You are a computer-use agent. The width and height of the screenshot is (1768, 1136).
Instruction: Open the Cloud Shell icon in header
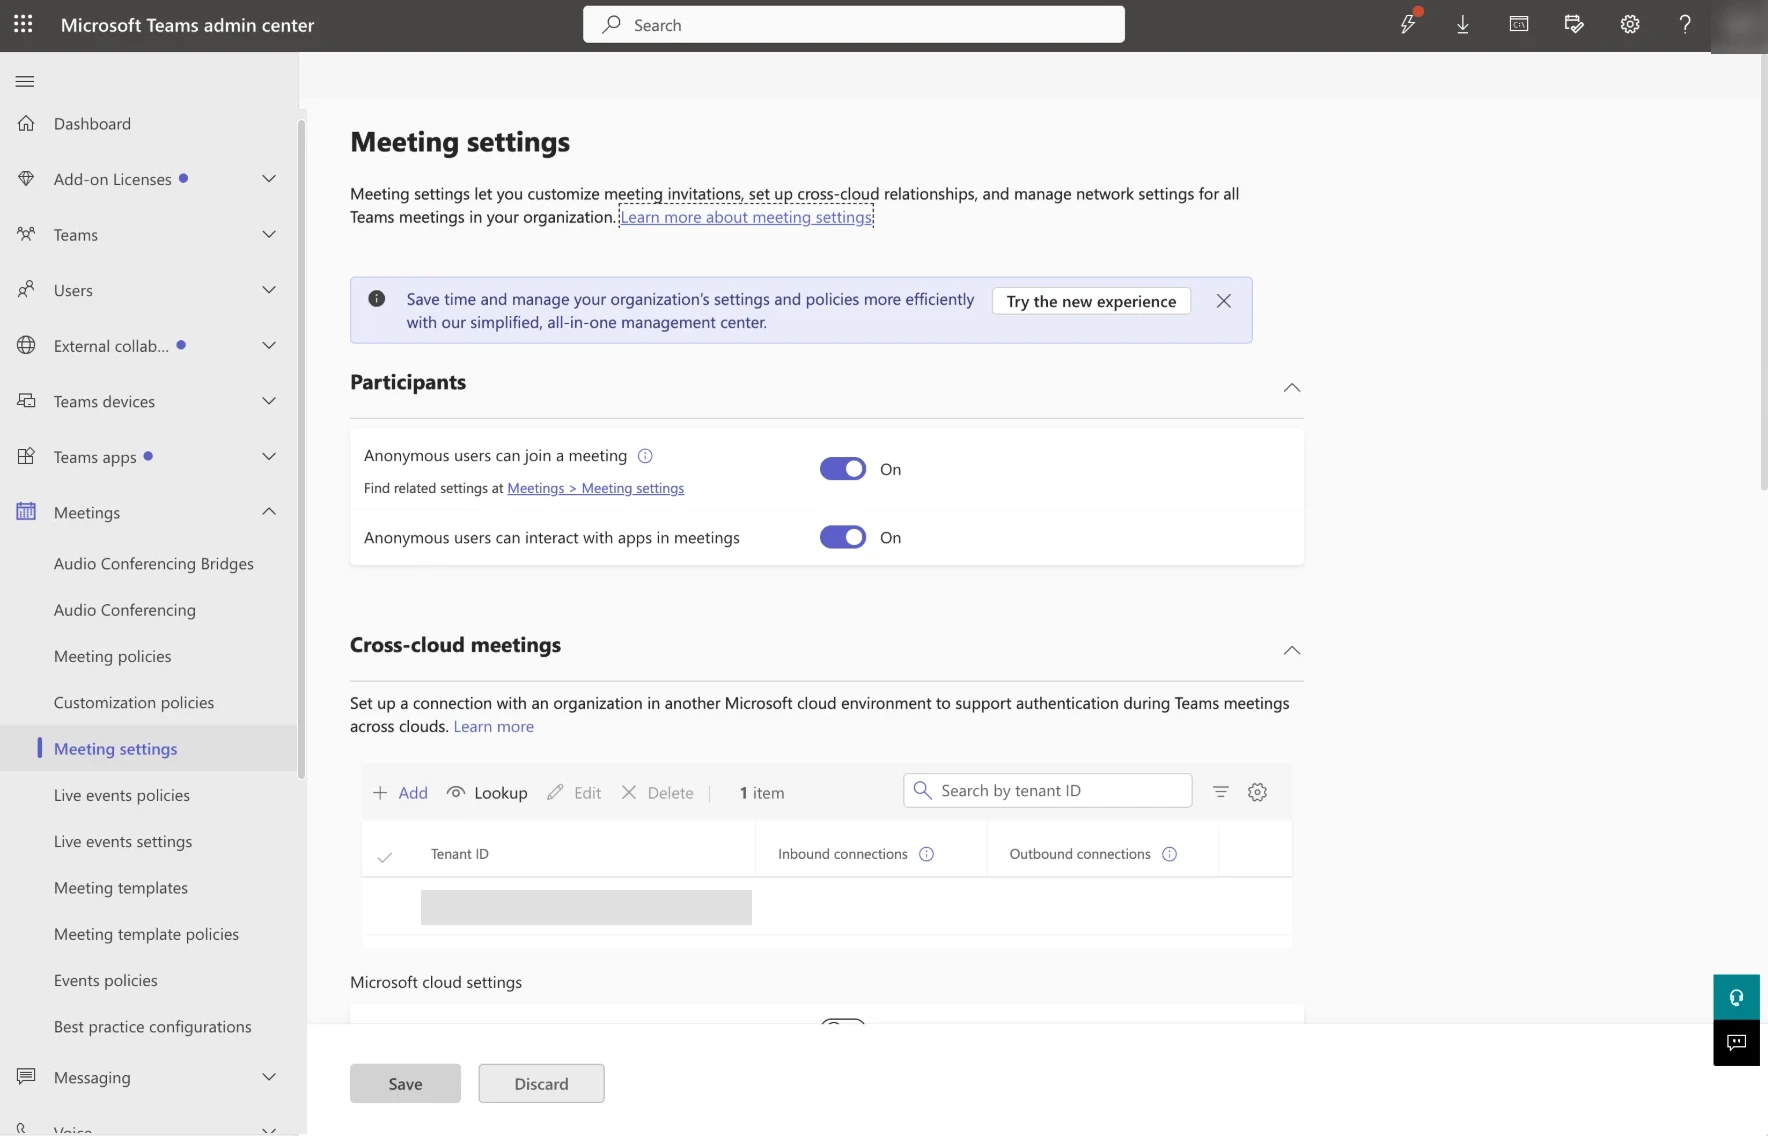pos(1519,24)
